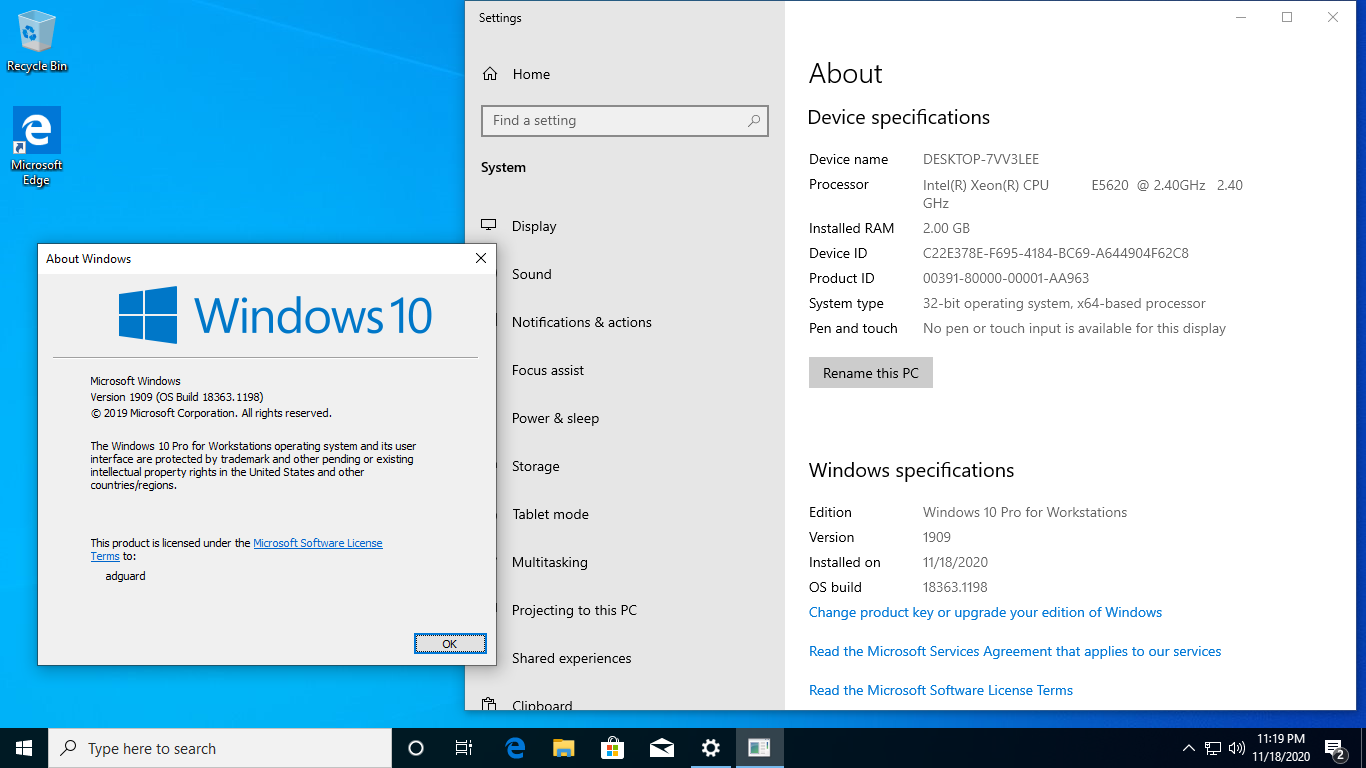
Task: Open the Recycle Bin desktop icon
Action: click(37, 41)
